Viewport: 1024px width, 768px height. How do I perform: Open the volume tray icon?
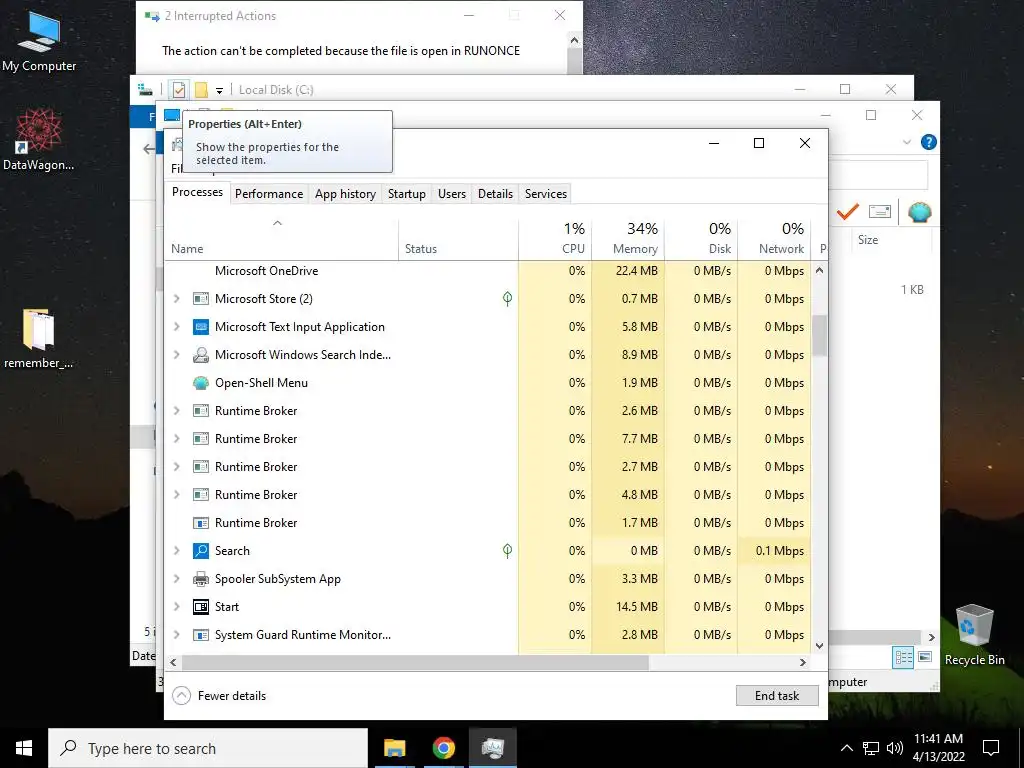(895, 748)
